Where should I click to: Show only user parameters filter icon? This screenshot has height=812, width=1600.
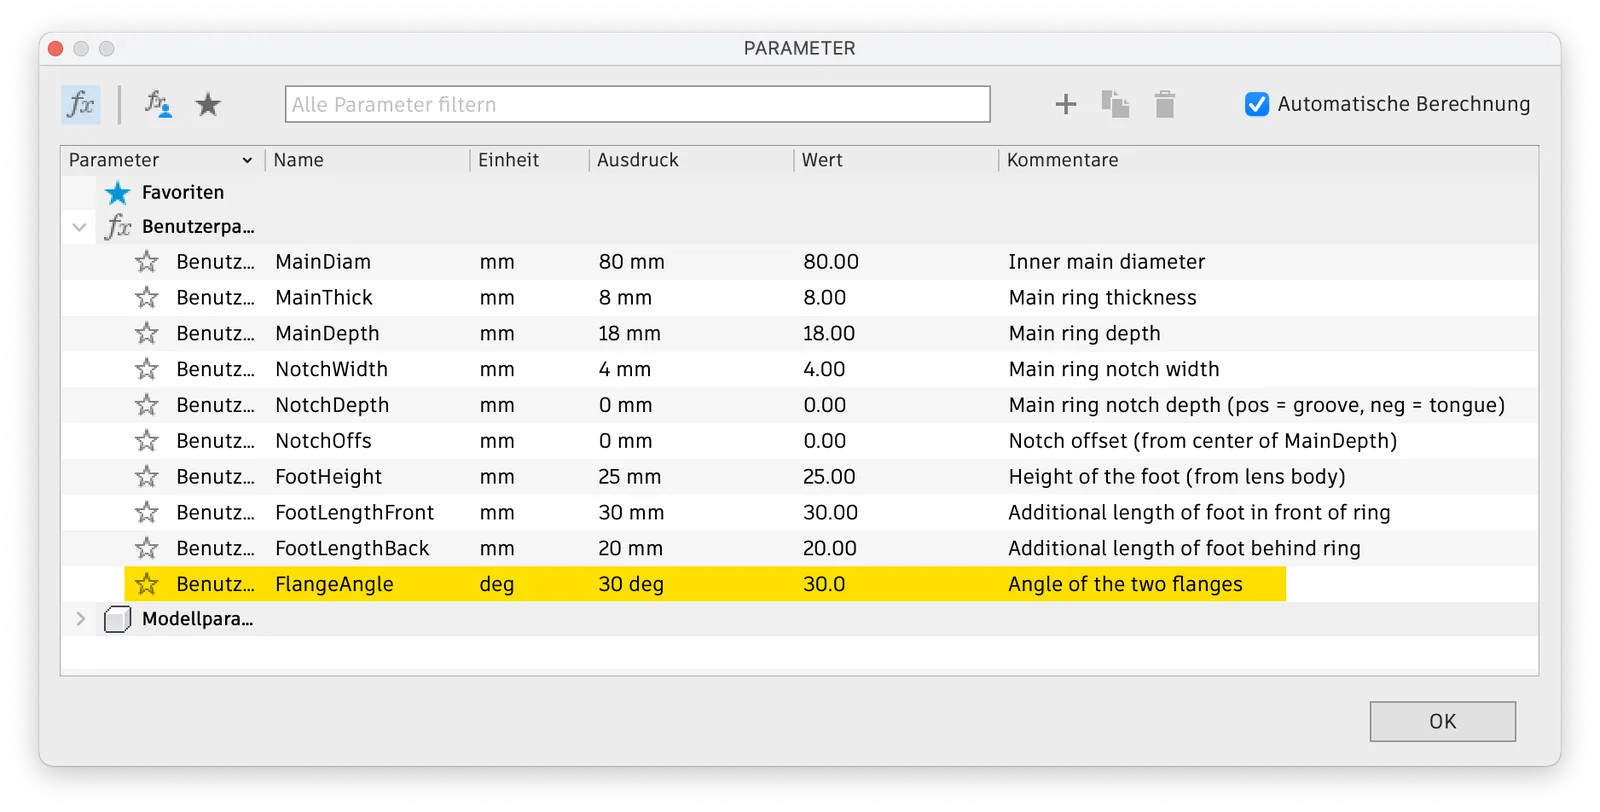(158, 104)
